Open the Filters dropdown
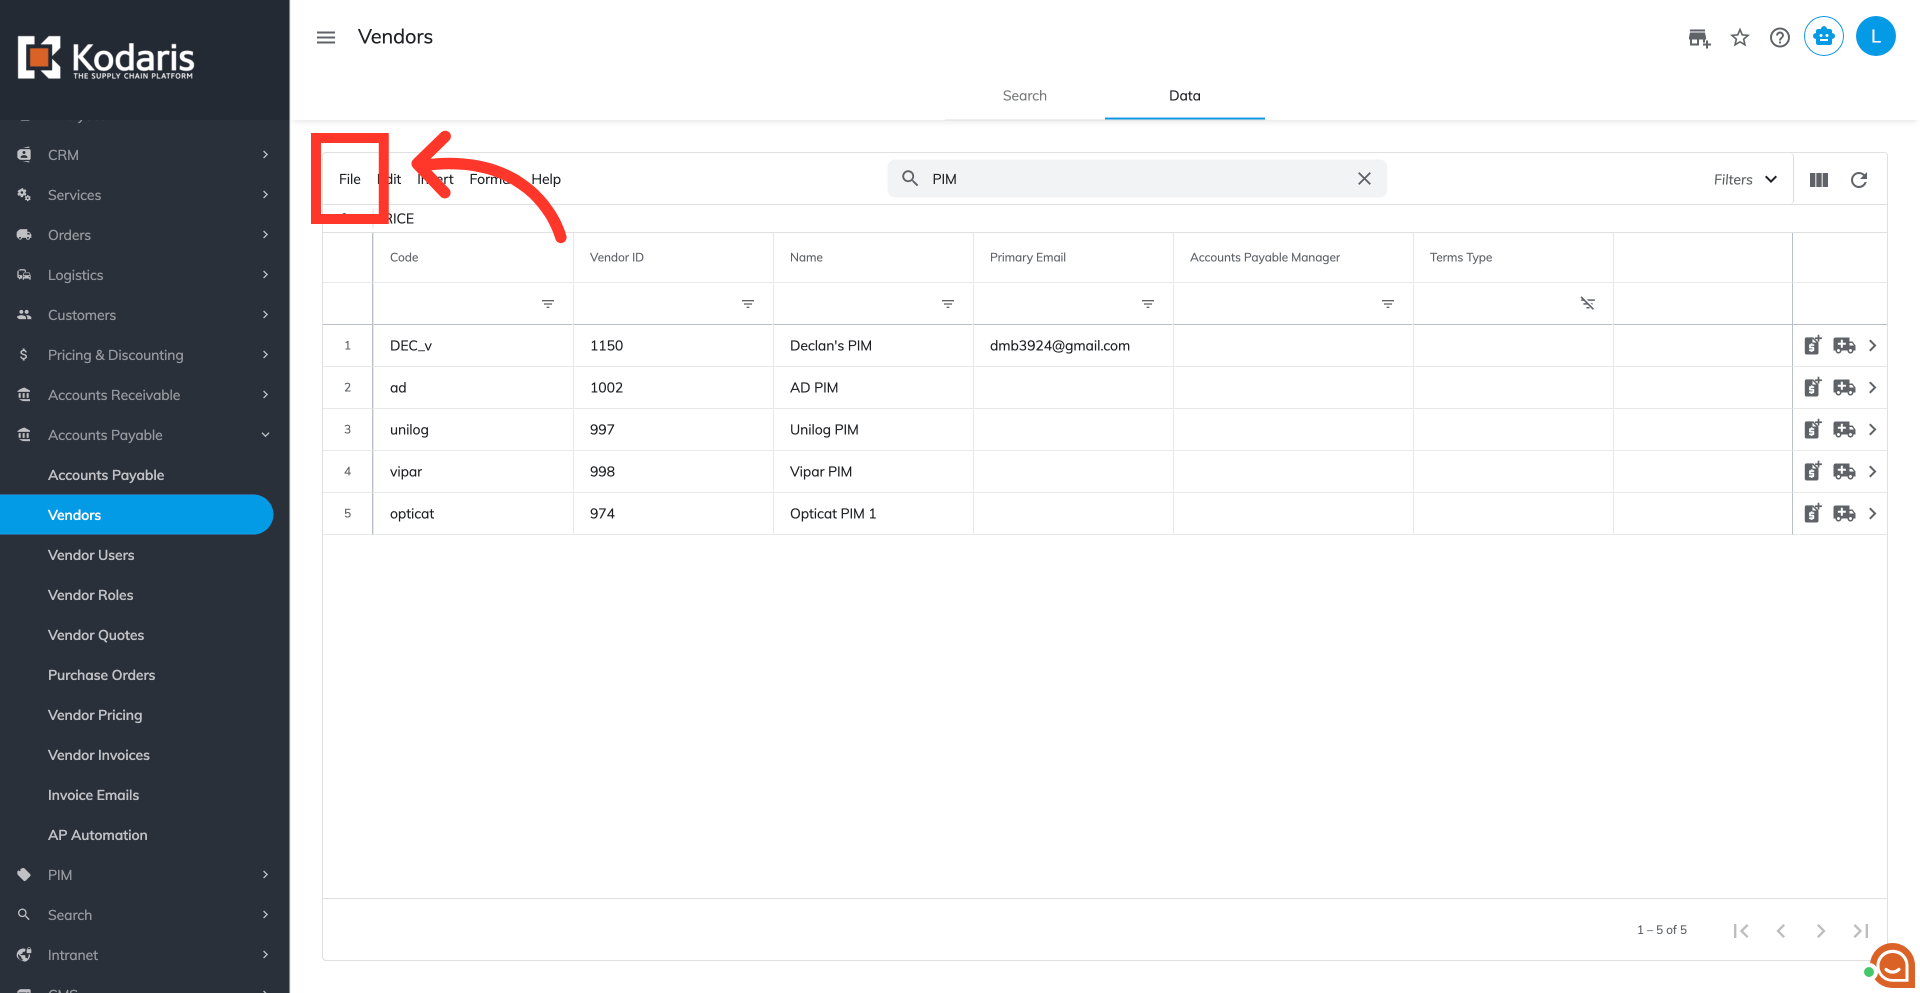Screen dimensions: 1920x993 1745,180
